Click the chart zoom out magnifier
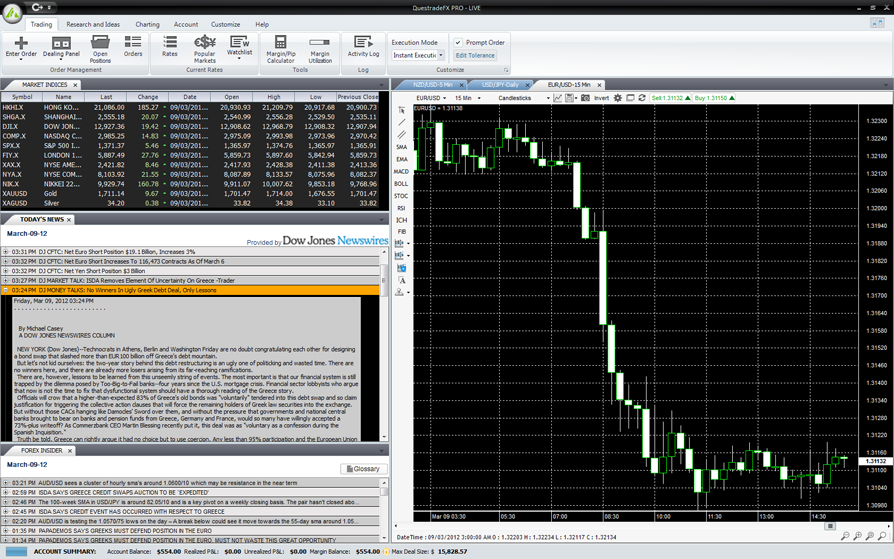The width and height of the screenshot is (894, 559). [x=845, y=536]
